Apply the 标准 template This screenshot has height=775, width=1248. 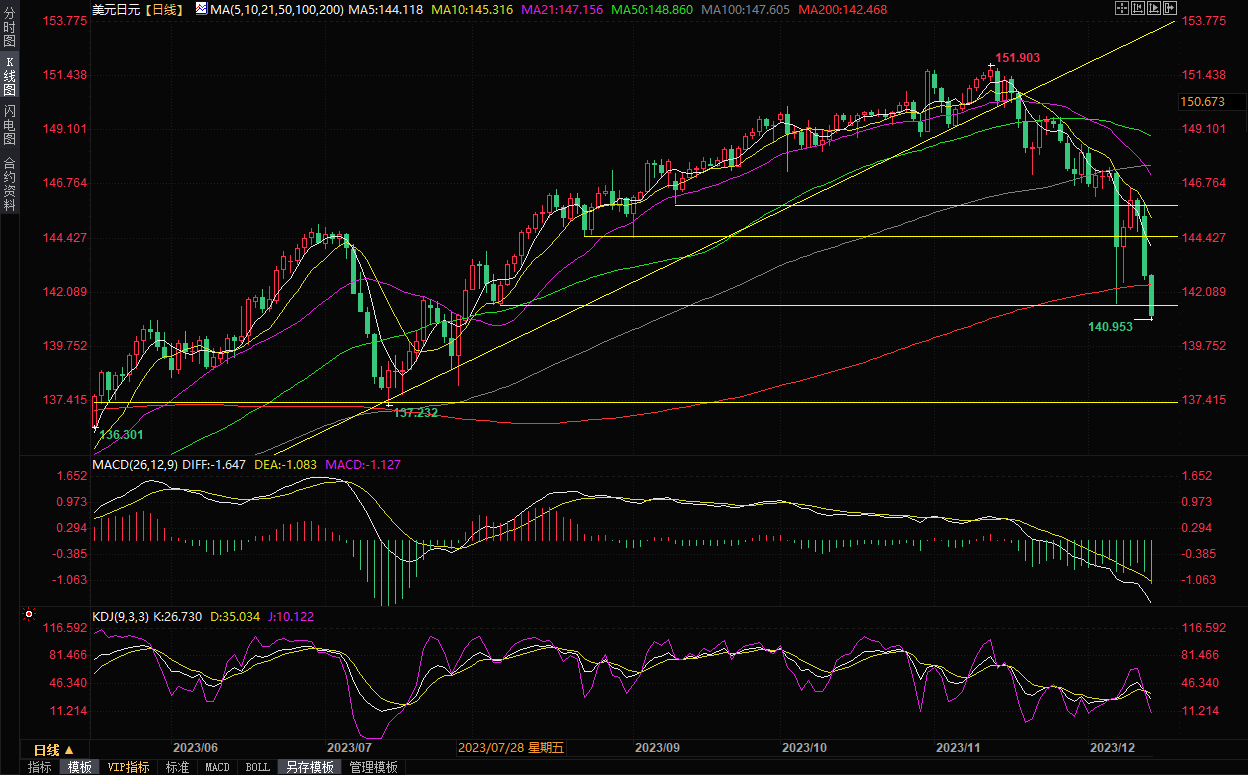(x=177, y=767)
